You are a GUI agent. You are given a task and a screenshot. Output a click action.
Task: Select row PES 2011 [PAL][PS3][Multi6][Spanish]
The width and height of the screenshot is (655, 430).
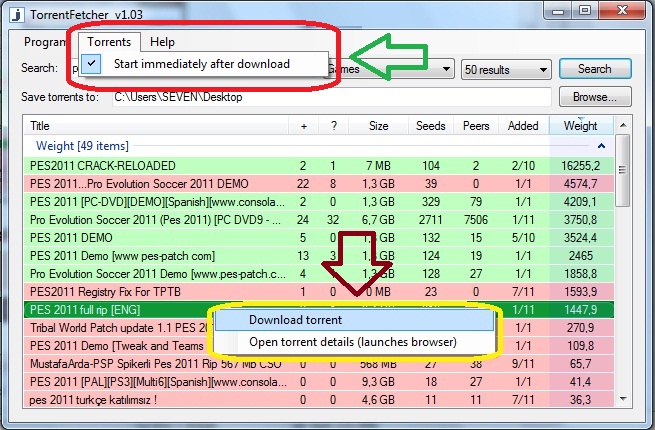tap(319, 382)
